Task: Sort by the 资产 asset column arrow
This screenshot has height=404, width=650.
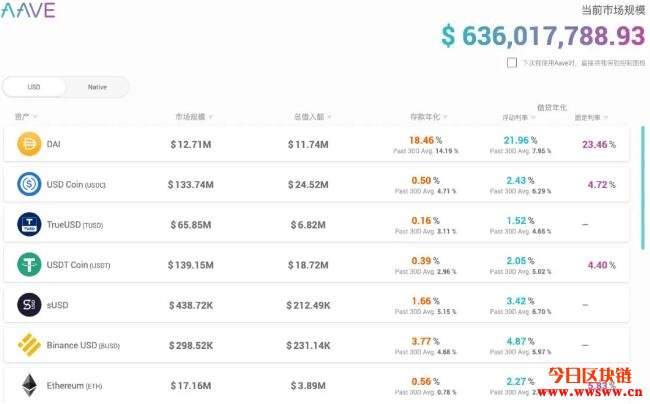Action: point(35,117)
